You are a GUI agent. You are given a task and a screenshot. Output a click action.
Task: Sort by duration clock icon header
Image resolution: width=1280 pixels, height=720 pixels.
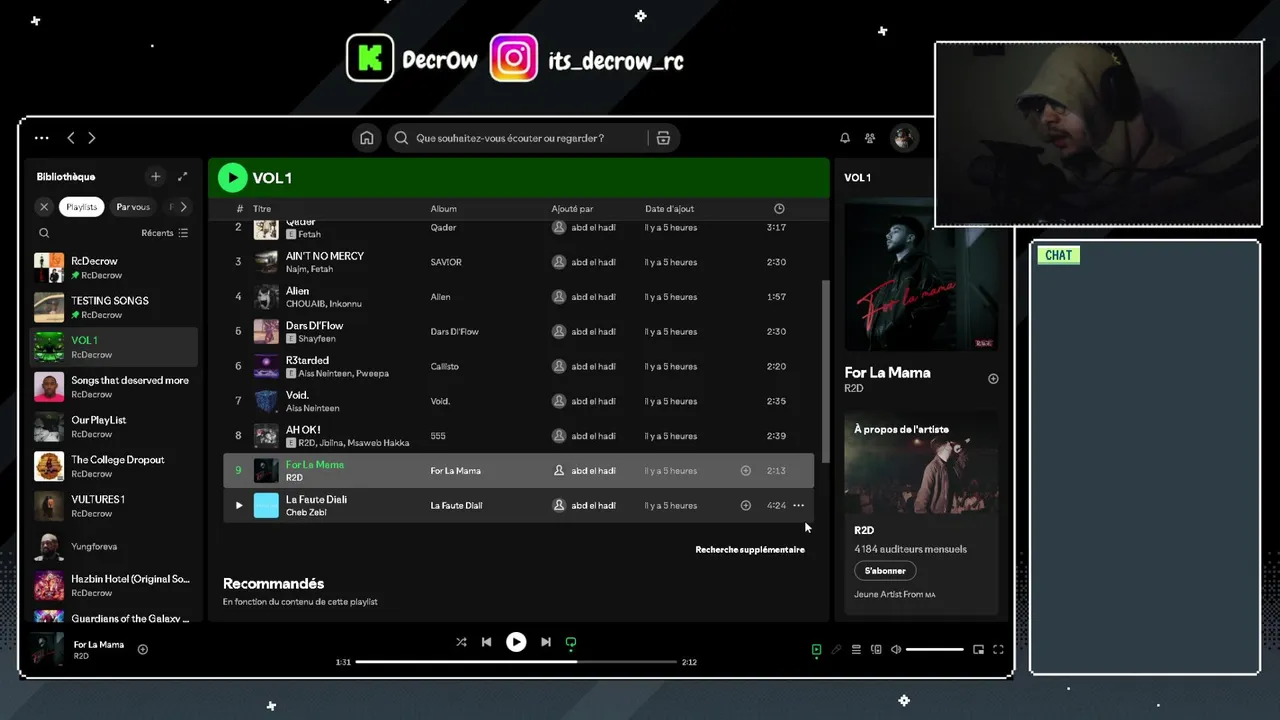tap(779, 209)
